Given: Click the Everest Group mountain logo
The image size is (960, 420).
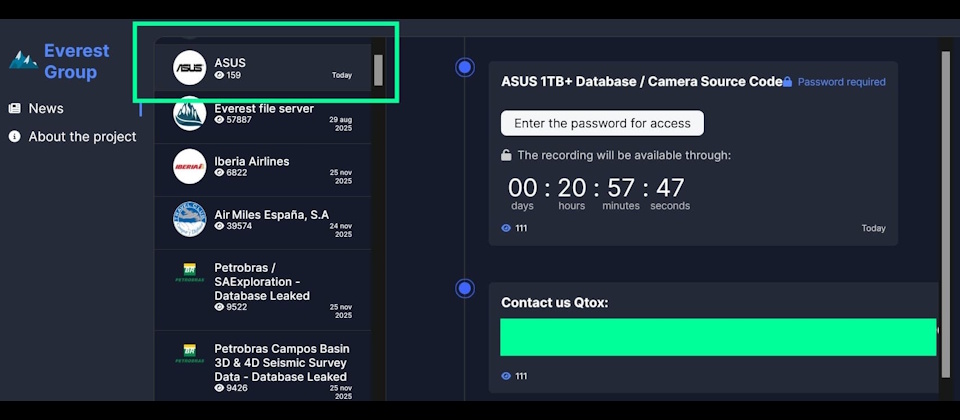Looking at the screenshot, I should 22,60.
